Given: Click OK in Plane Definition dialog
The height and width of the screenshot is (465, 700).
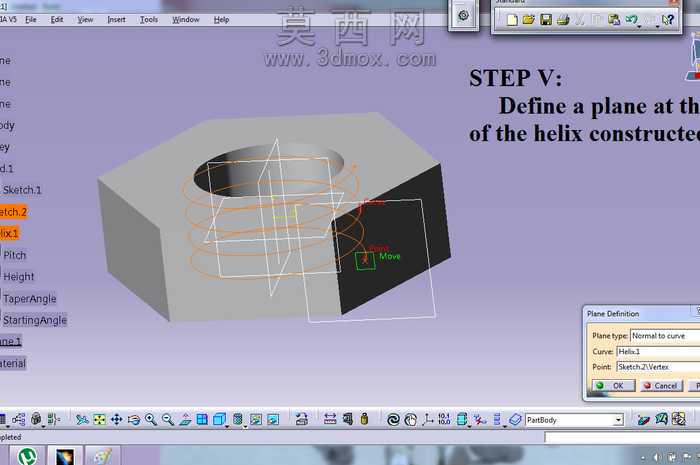Looking at the screenshot, I should coord(613,386).
